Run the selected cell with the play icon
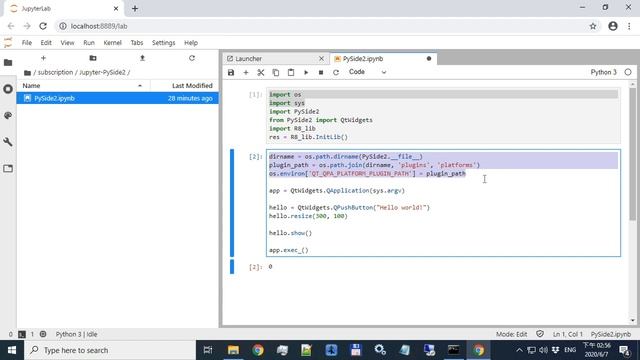The height and width of the screenshot is (360, 640). 306,72
